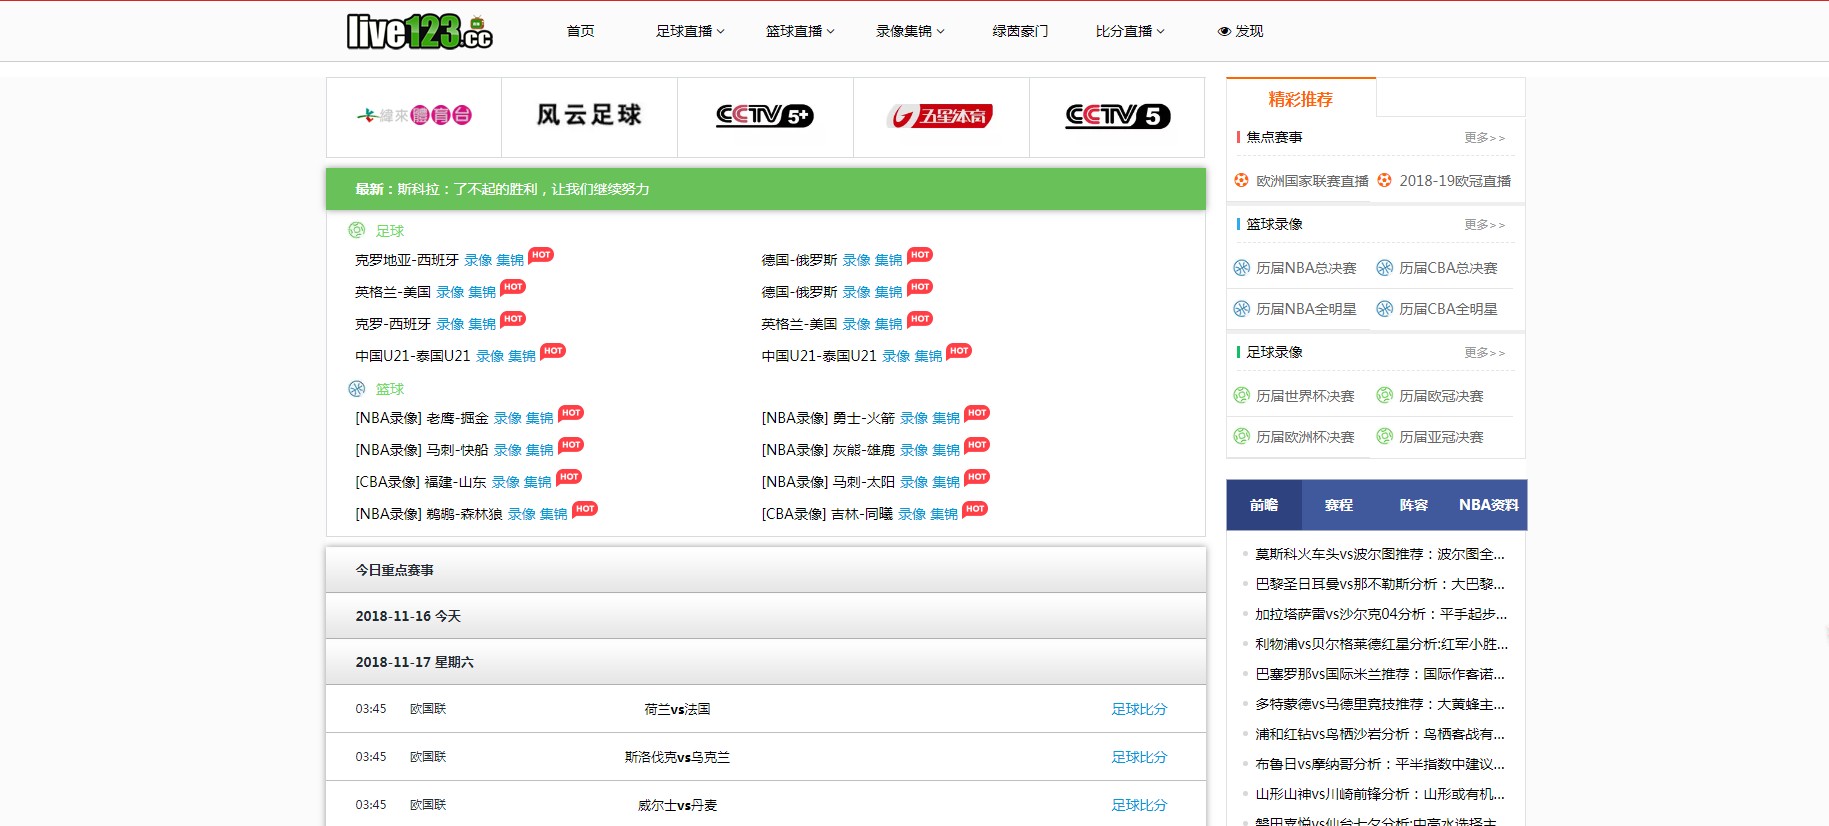Click the live123.cc site logo
Viewport: 1829px width, 826px height.
click(419, 31)
